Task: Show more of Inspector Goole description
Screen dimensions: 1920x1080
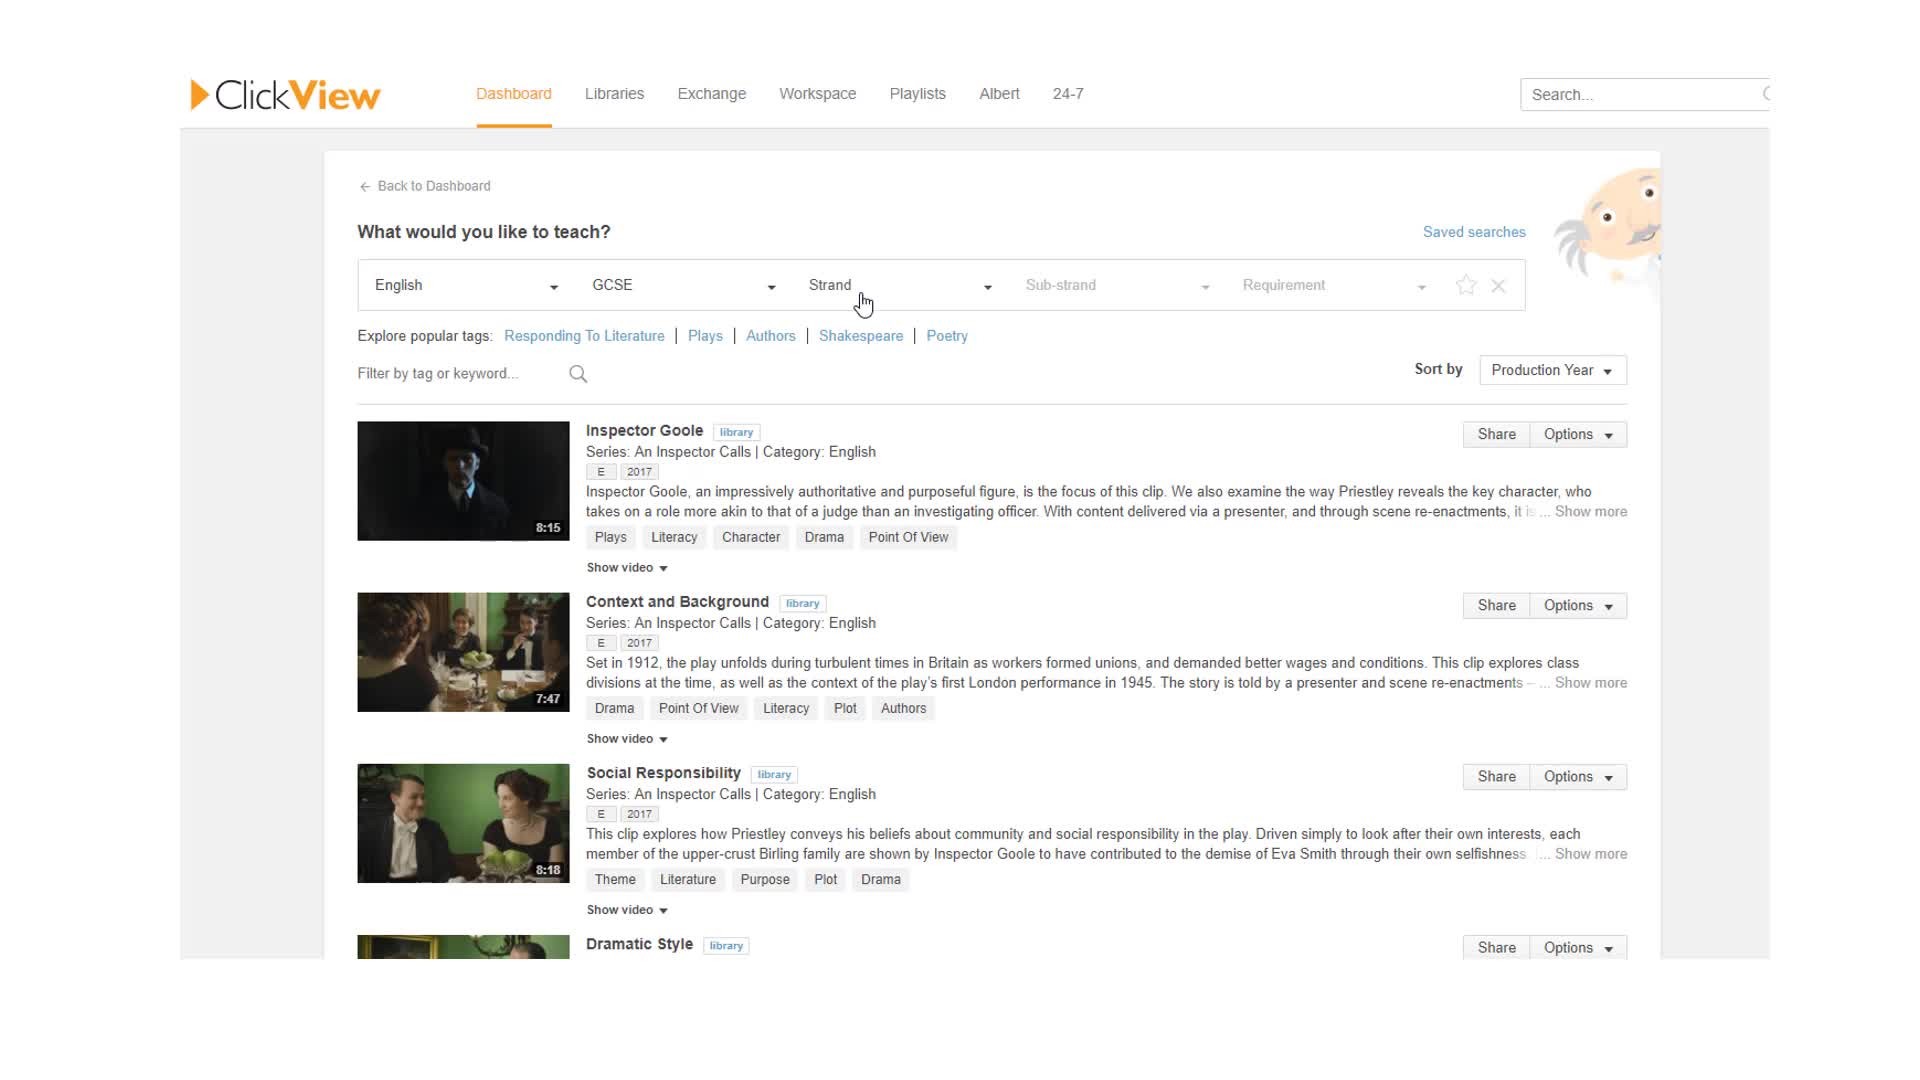Action: pyautogui.click(x=1591, y=512)
